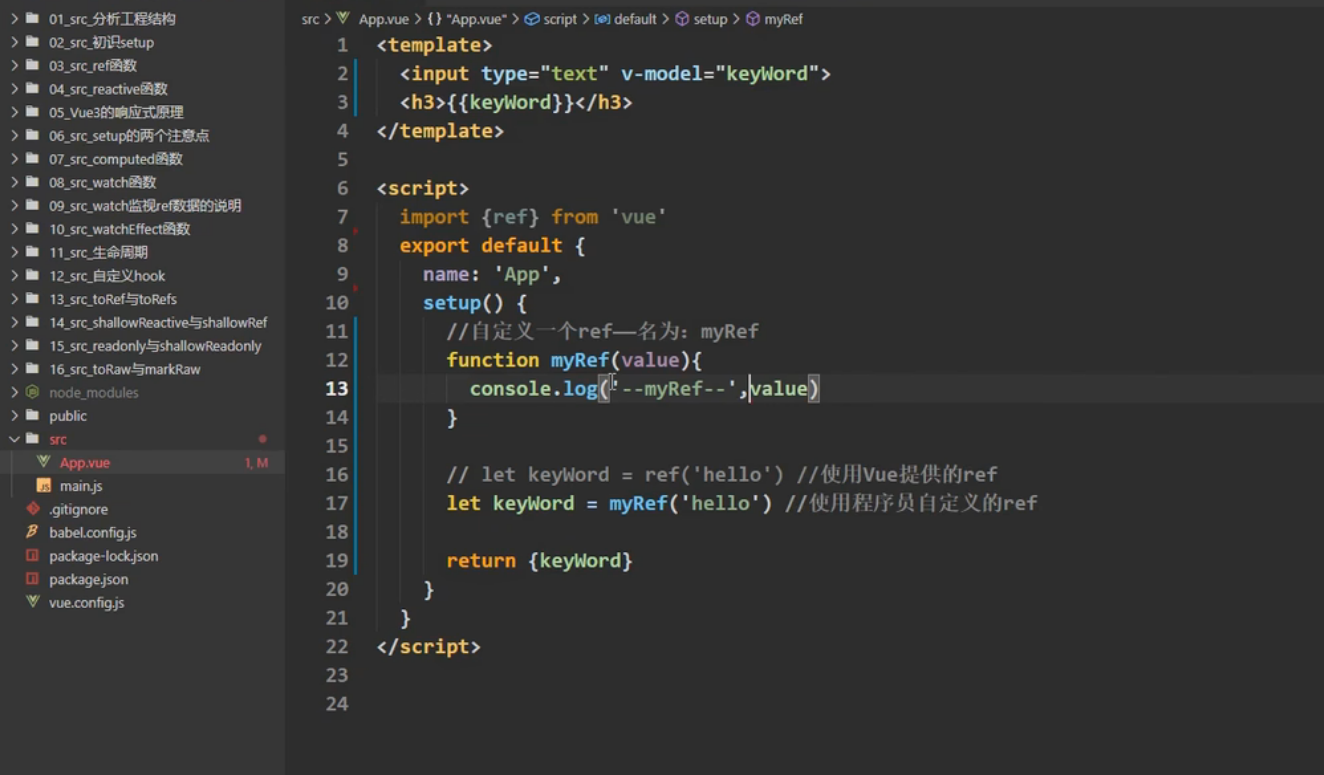Click the closing </script> tag
1324x775 pixels.
point(428,647)
